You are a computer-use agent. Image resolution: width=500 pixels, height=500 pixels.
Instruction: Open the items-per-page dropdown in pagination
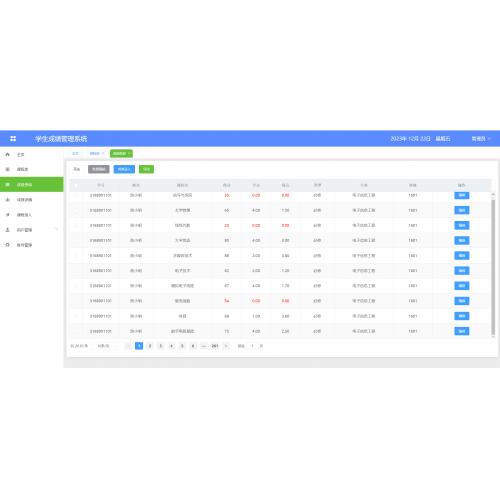[x=108, y=346]
